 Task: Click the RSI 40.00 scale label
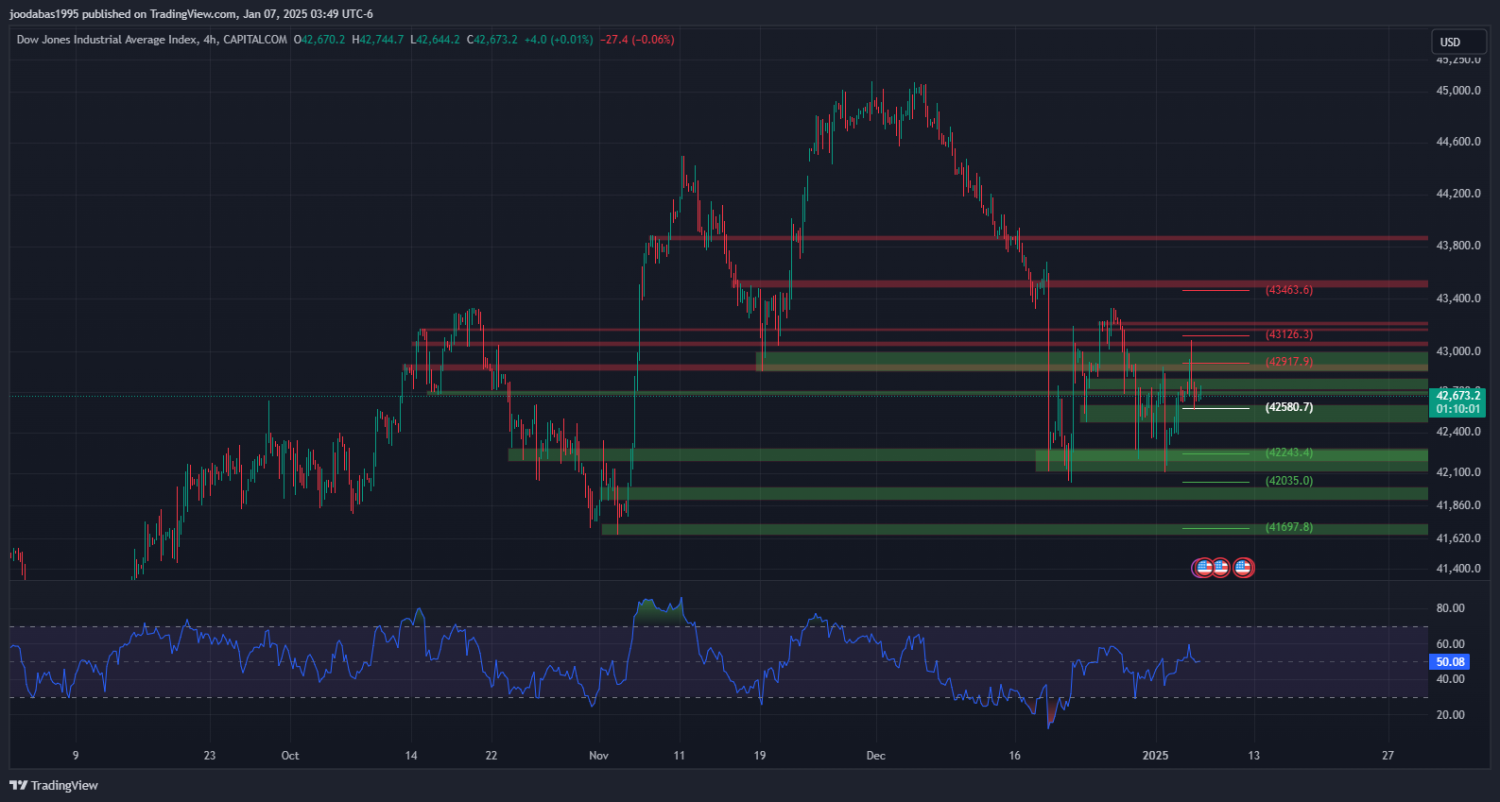click(1450, 680)
